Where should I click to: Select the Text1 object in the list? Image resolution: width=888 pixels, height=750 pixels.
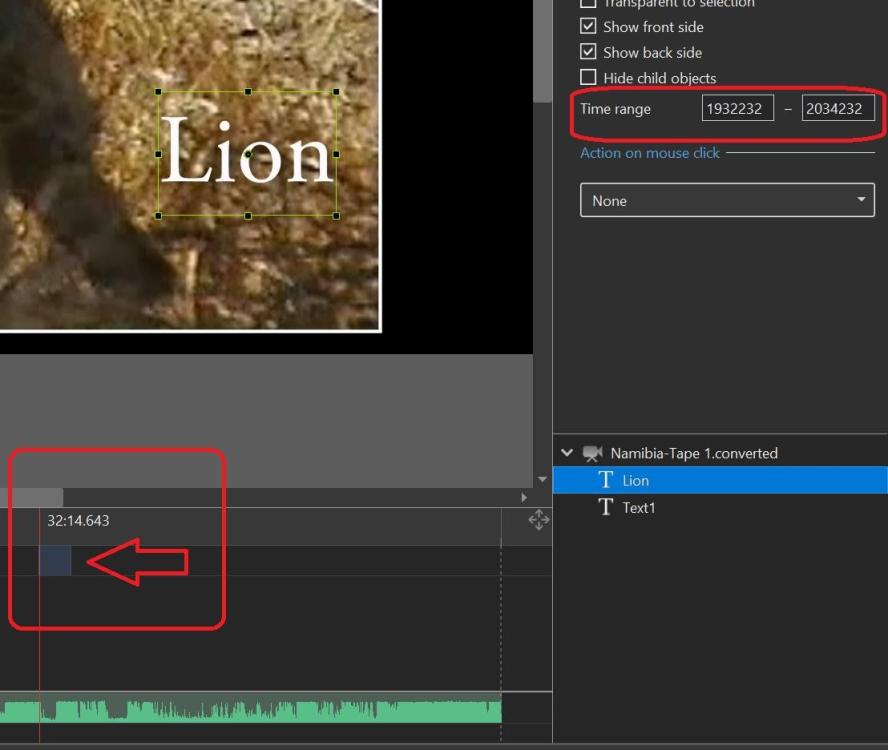(x=638, y=507)
